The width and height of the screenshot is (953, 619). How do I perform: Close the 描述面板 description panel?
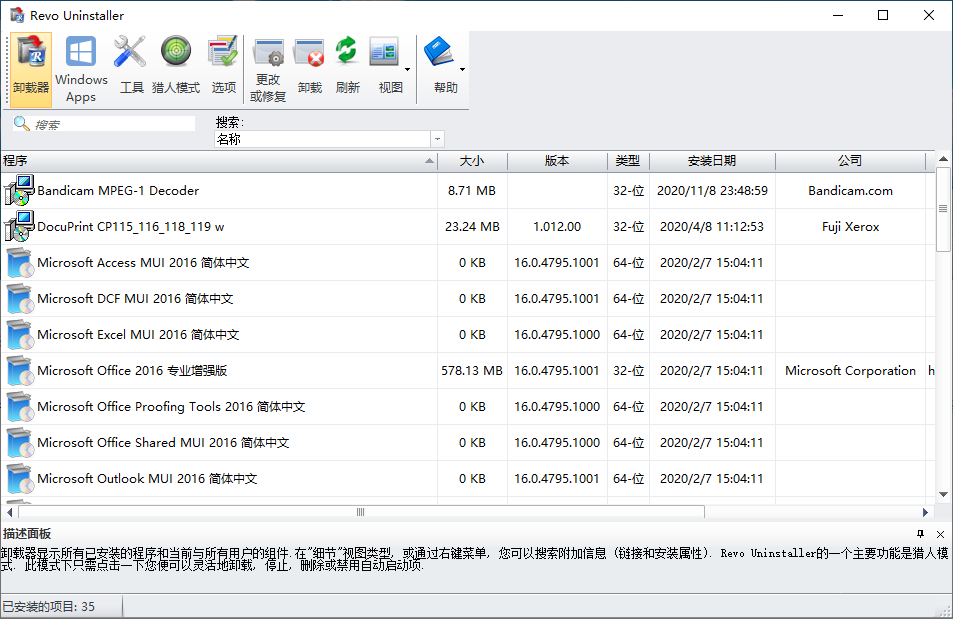[940, 534]
